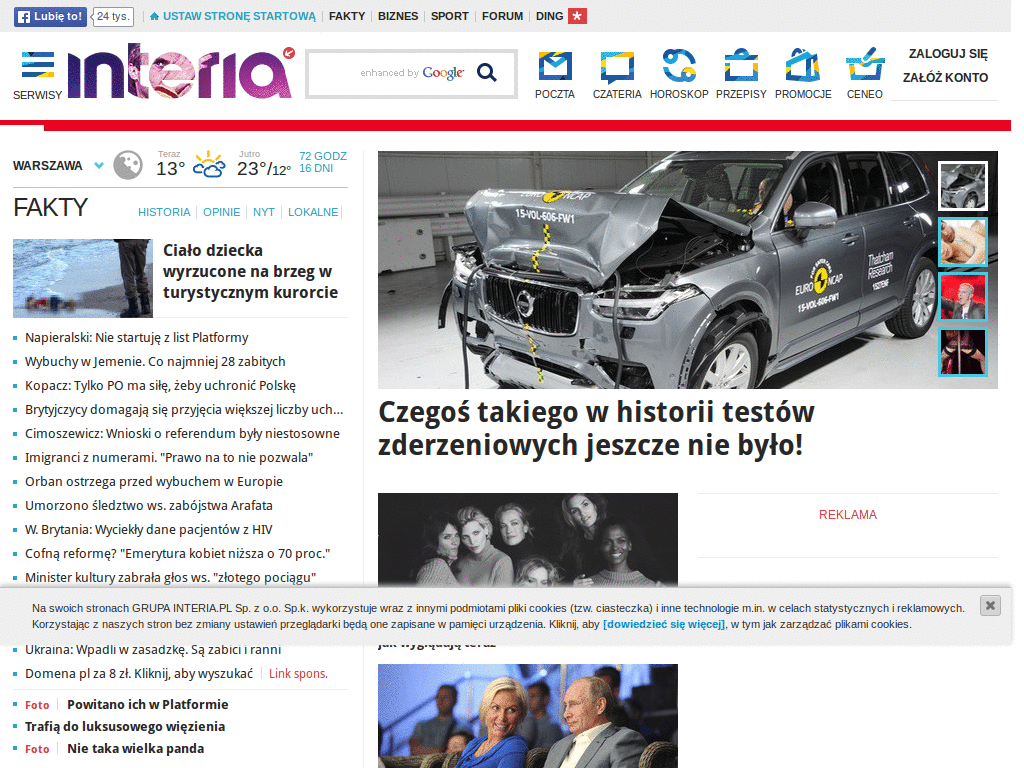The image size is (1024, 768).
Task: Open the Serwisy hamburger menu icon
Action: point(38,65)
